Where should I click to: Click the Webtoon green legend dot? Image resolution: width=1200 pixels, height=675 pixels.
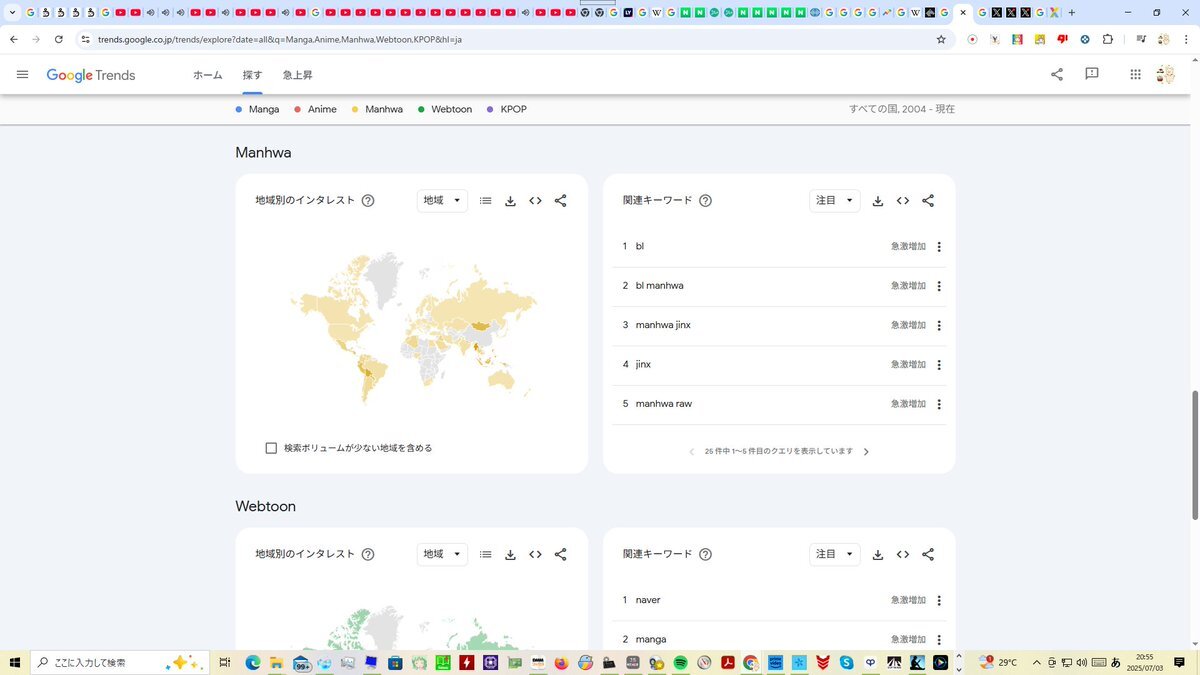(421, 109)
